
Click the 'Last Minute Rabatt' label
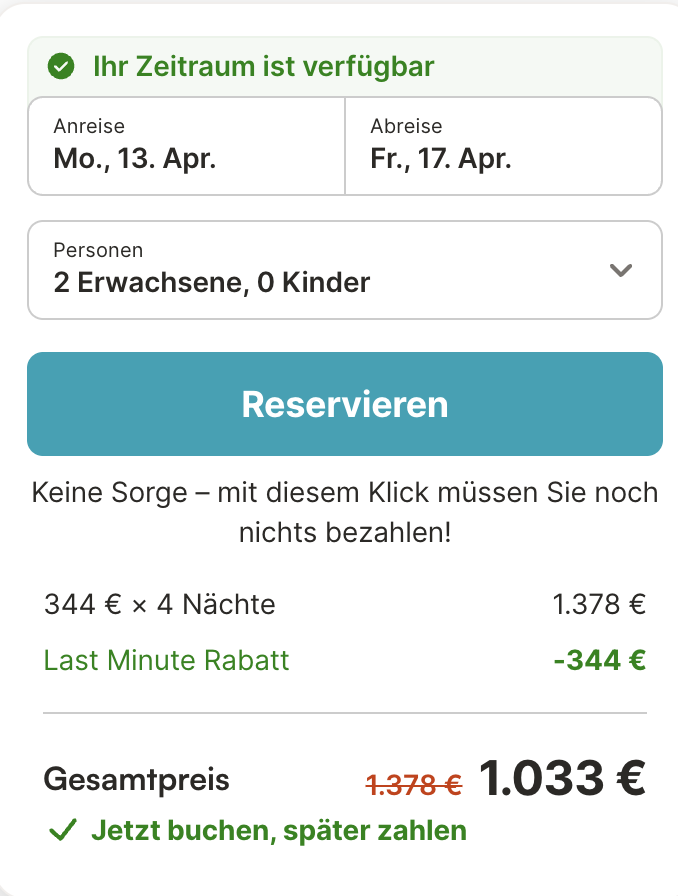point(166,660)
